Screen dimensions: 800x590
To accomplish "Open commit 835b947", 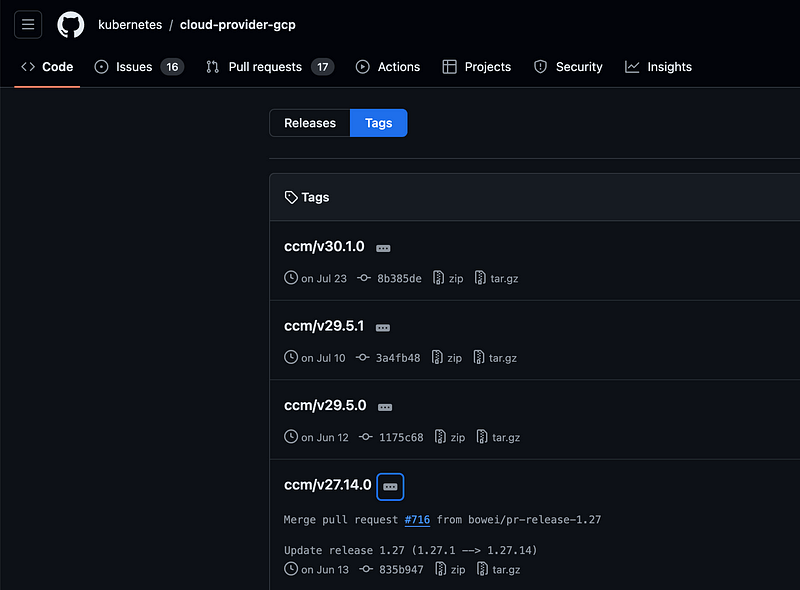I will [x=401, y=570].
